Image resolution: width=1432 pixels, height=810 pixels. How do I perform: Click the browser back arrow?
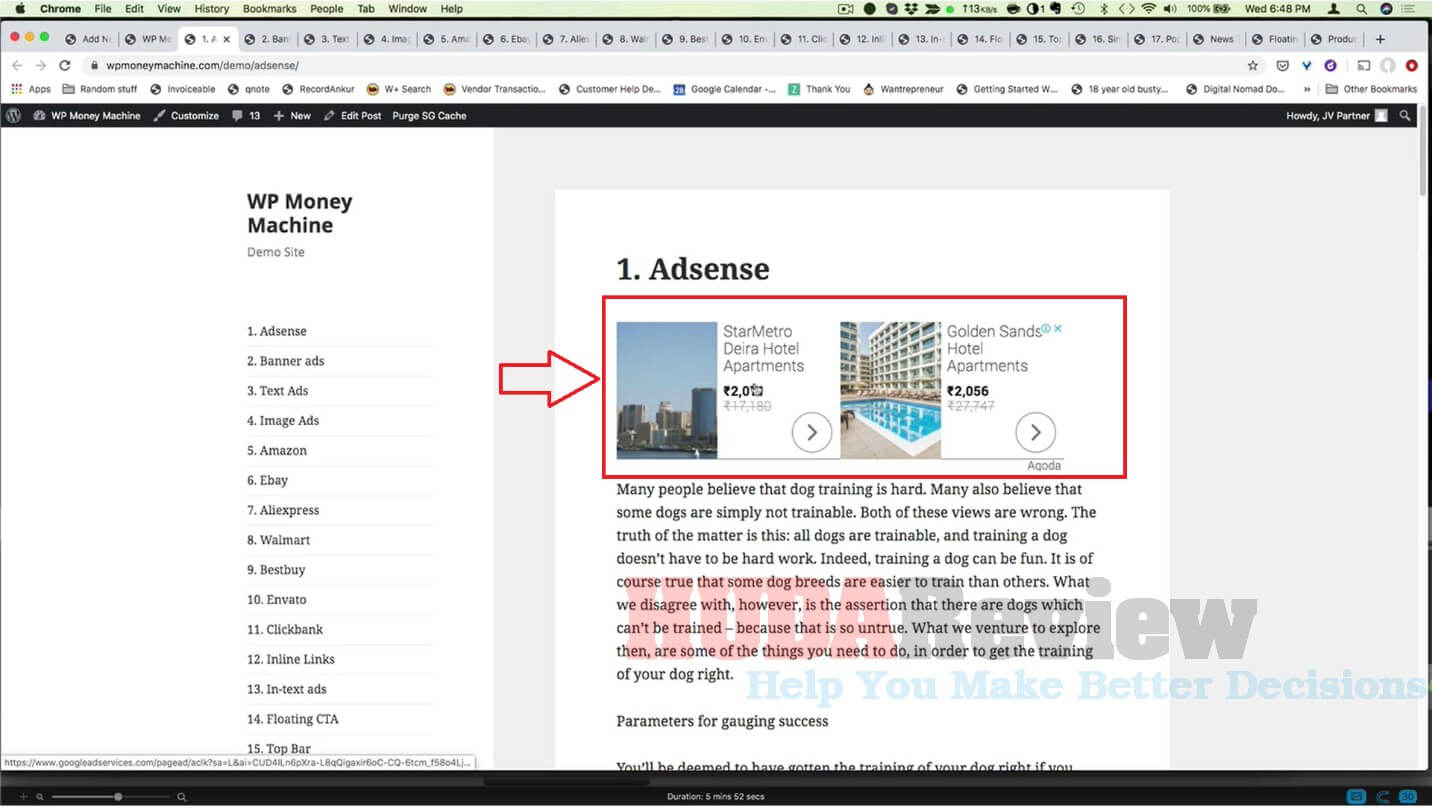tap(16, 65)
